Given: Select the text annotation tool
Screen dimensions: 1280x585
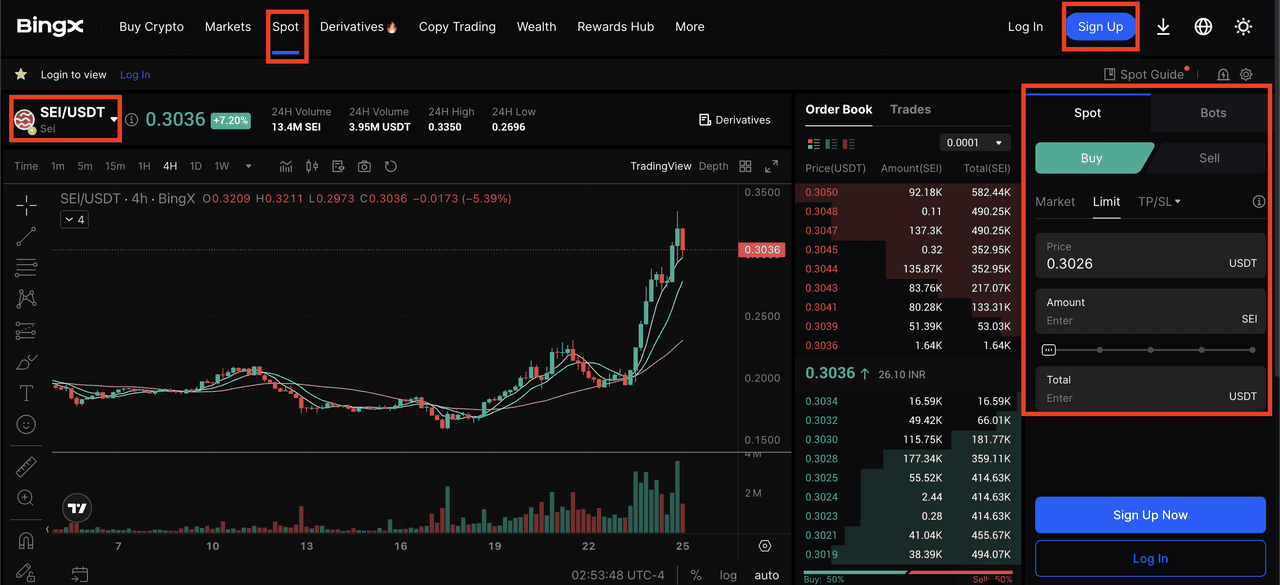Looking at the screenshot, I should coord(26,393).
